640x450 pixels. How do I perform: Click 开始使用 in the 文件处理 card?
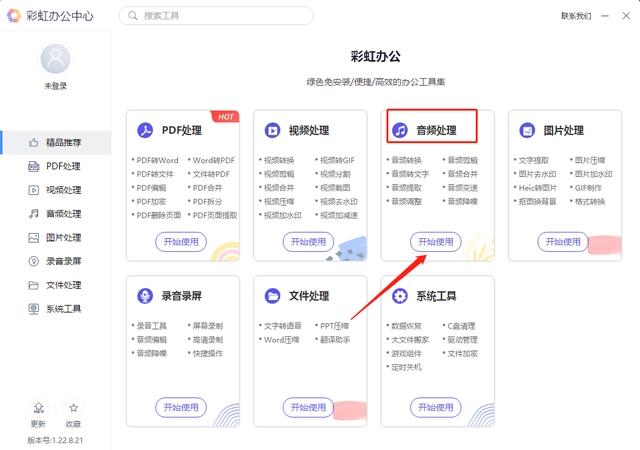308,407
